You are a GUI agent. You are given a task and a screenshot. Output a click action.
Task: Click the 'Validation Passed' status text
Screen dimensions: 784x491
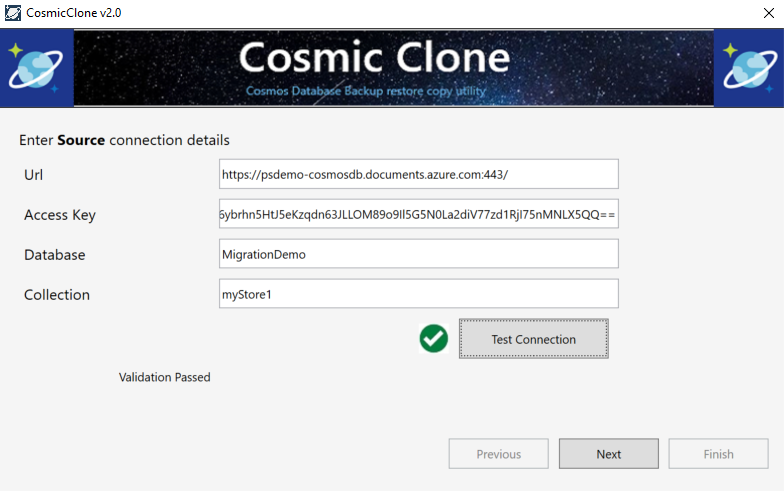click(x=164, y=377)
